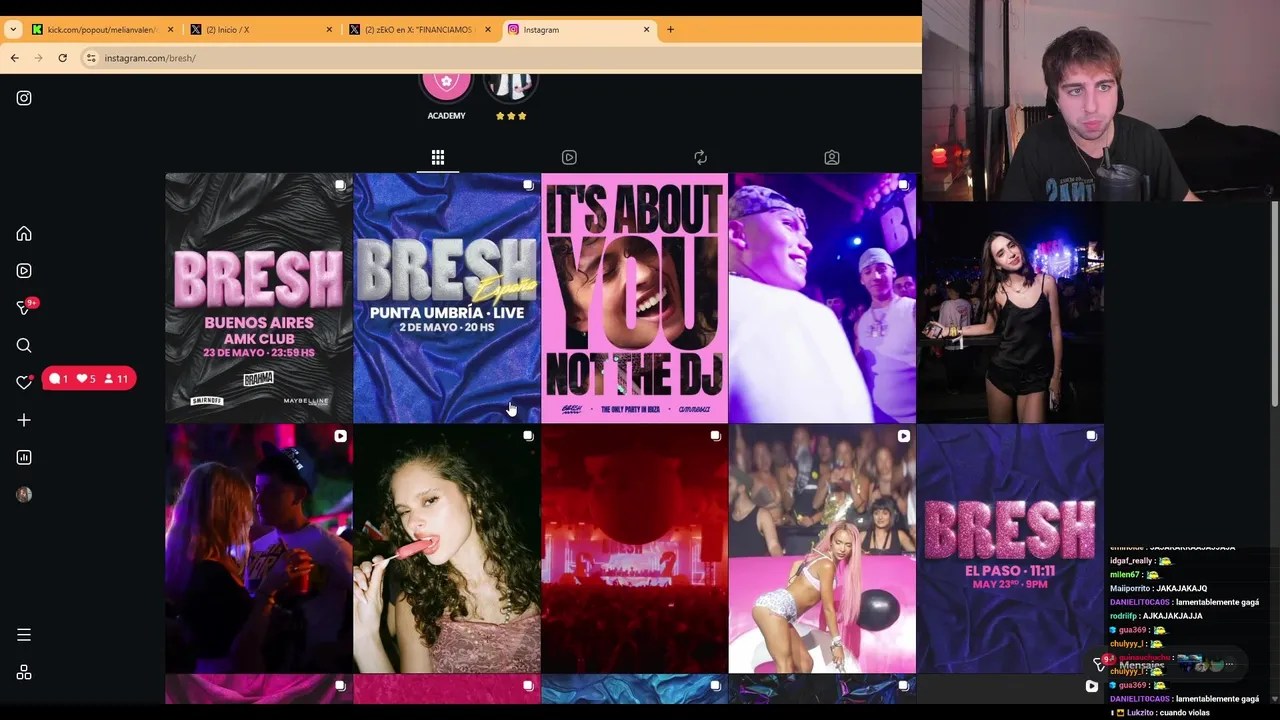The width and height of the screenshot is (1280, 720).
Task: Open own profile avatar in sidebar
Action: (x=24, y=494)
